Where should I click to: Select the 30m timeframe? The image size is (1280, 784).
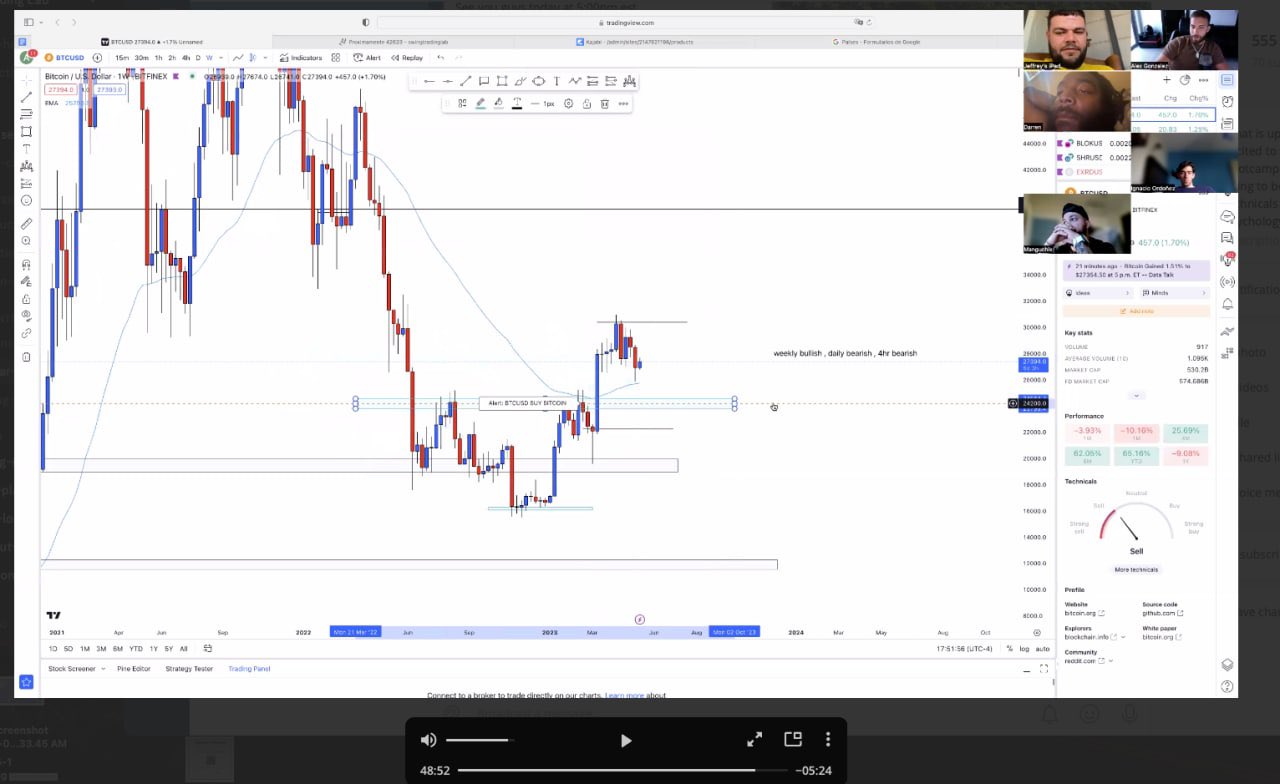click(142, 58)
